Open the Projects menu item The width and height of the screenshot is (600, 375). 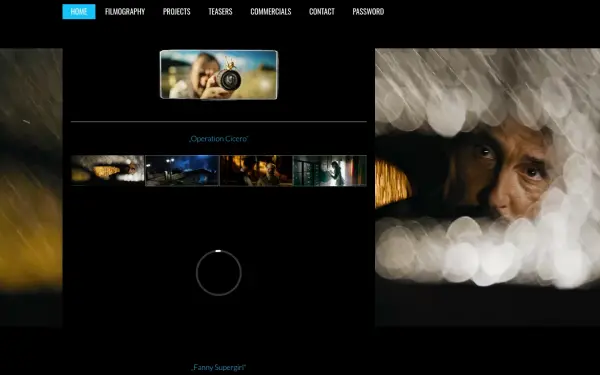[x=176, y=11]
